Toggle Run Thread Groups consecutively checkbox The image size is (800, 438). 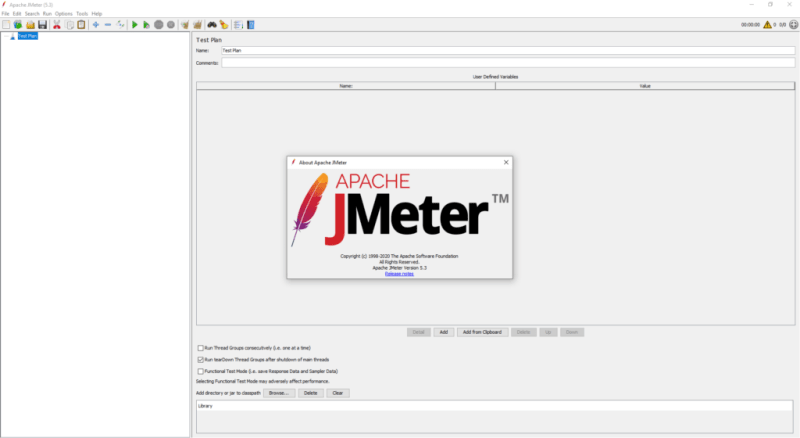pos(201,348)
